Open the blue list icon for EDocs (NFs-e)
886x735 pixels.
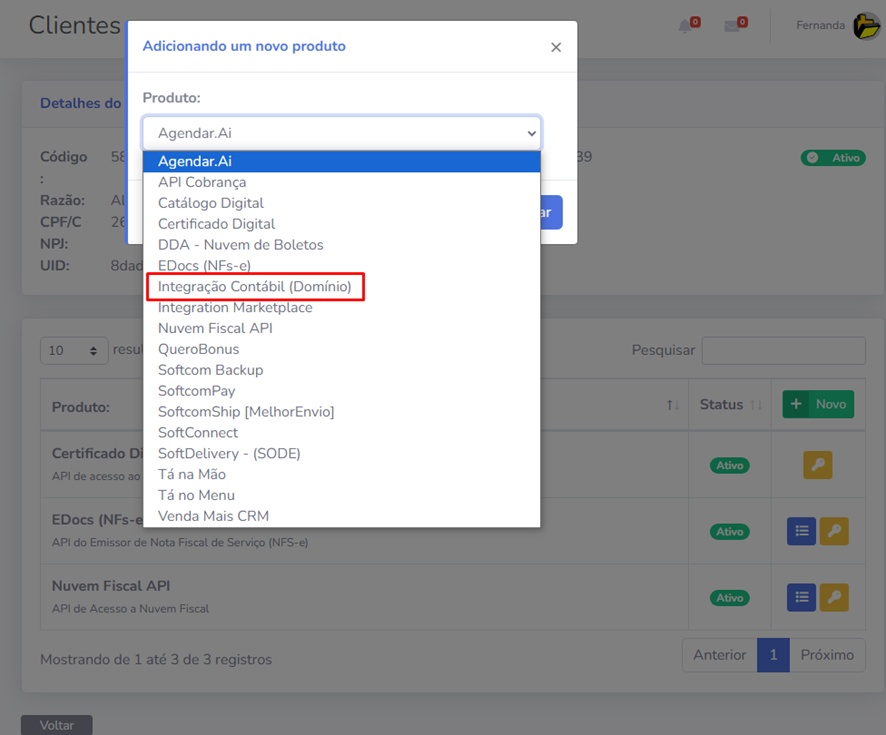pos(800,531)
